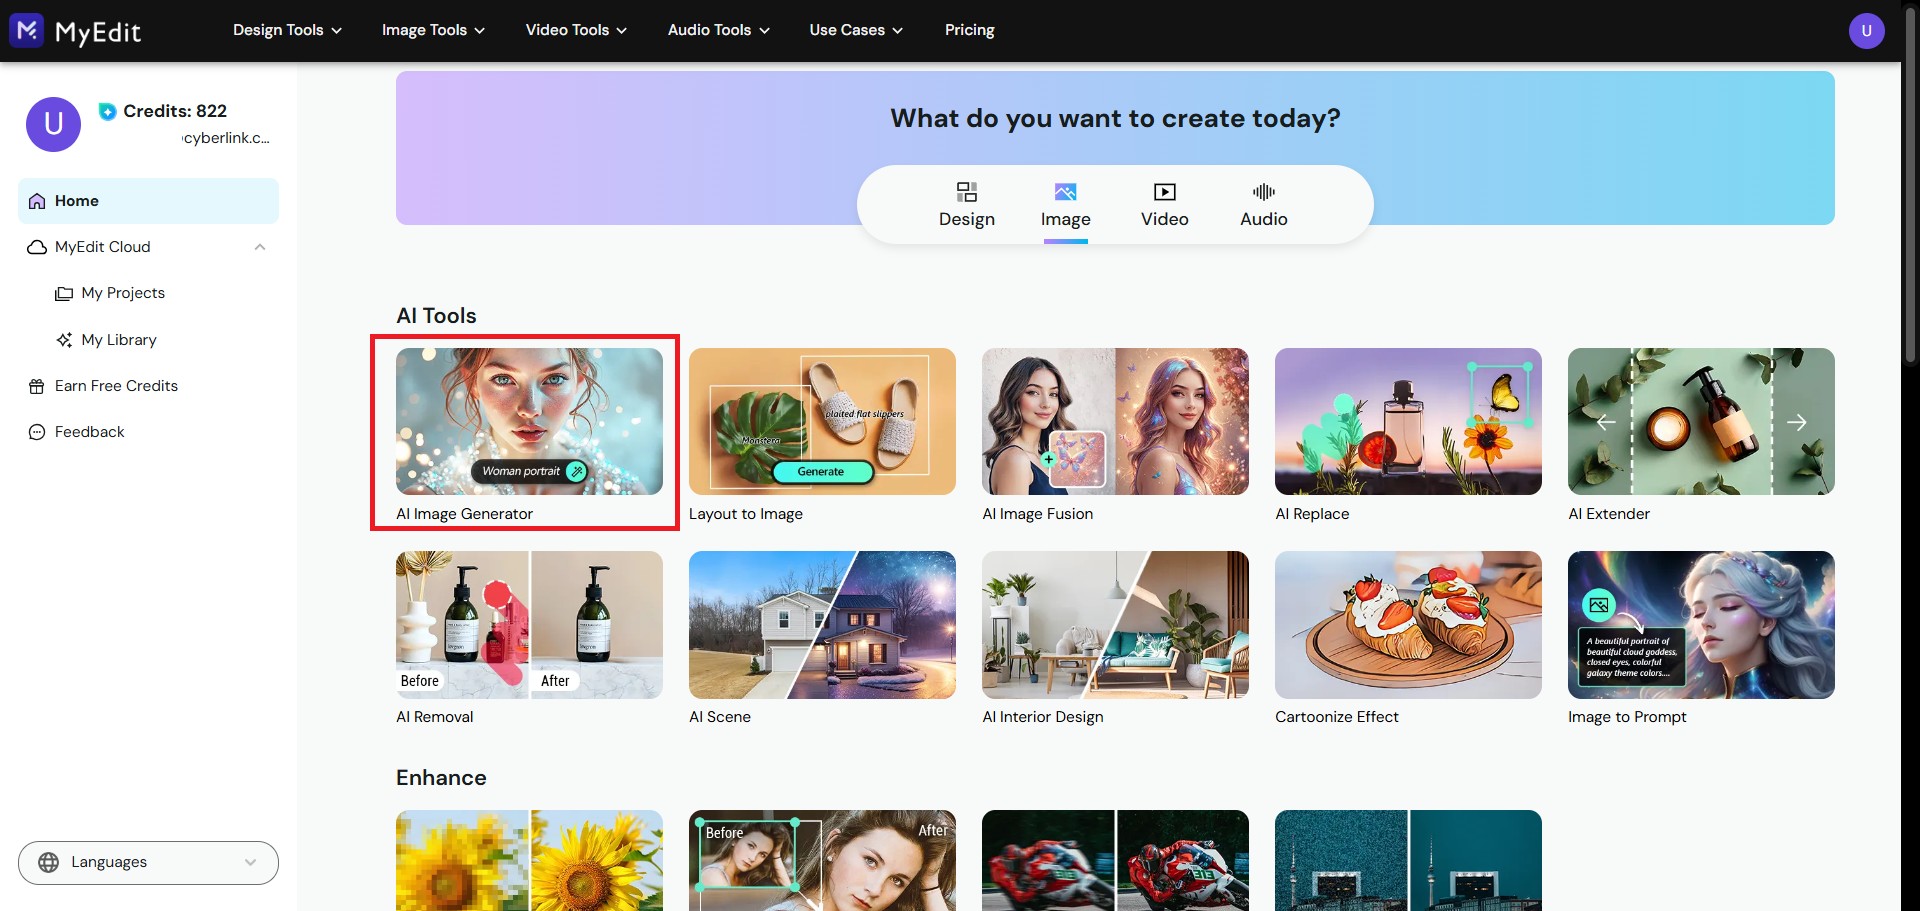This screenshot has height=911, width=1920.
Task: Go to Home in sidebar
Action: [148, 201]
